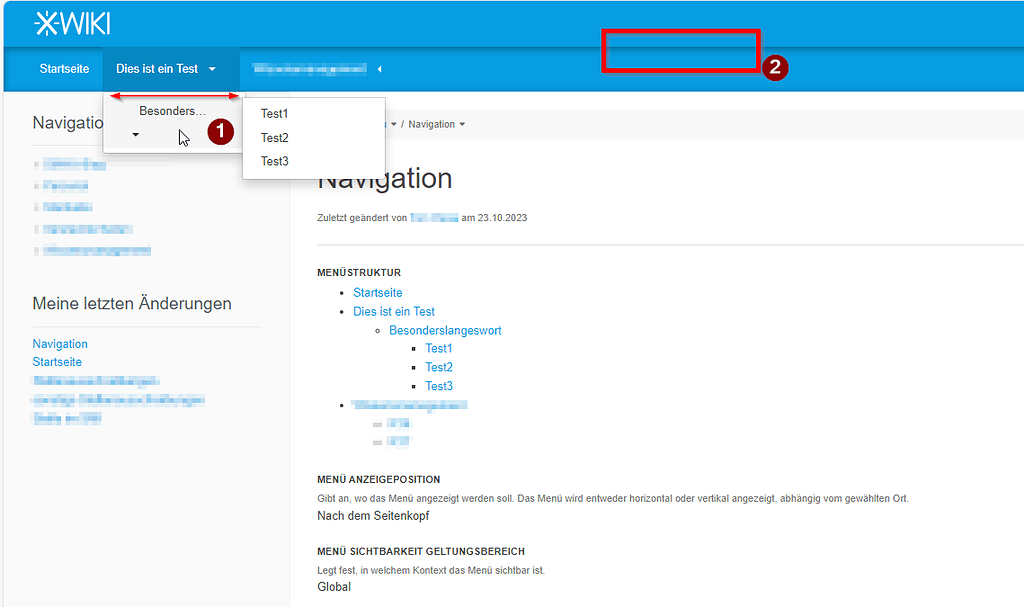This screenshot has height=607, width=1024.
Task: Open Startseite in the recent changes sidebar
Action: pos(57,362)
